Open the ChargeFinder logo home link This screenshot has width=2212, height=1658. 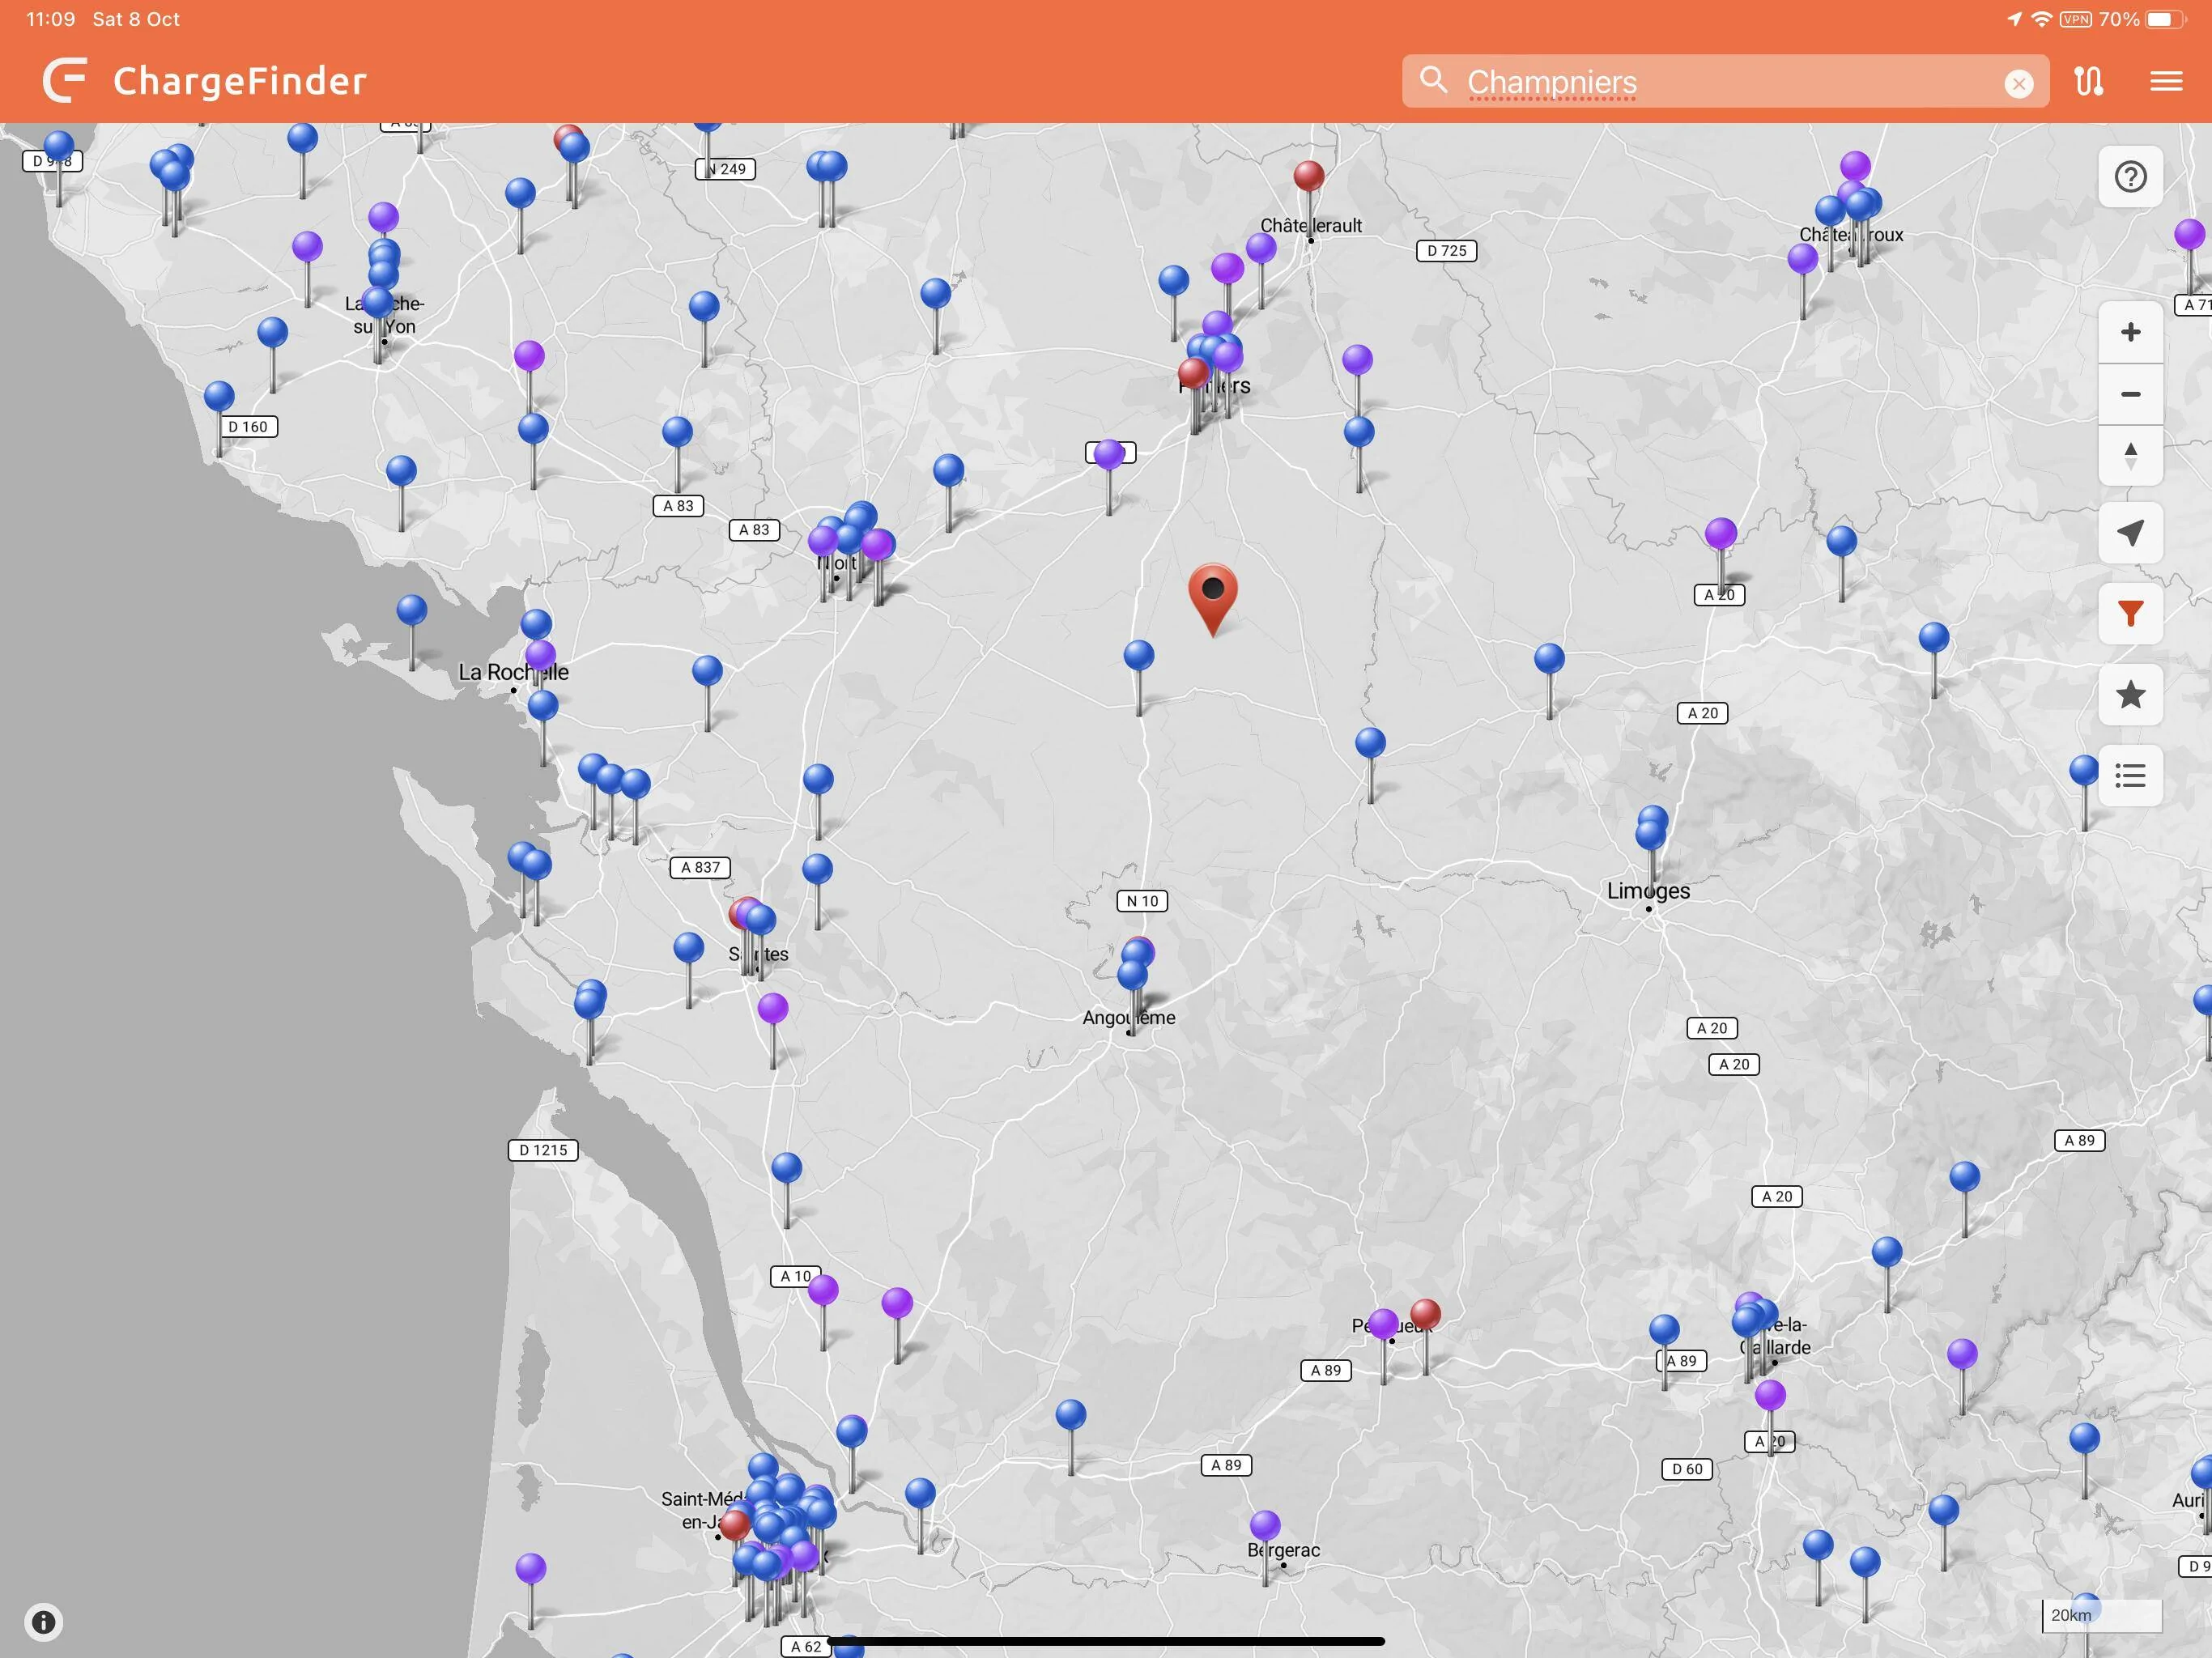coord(205,81)
